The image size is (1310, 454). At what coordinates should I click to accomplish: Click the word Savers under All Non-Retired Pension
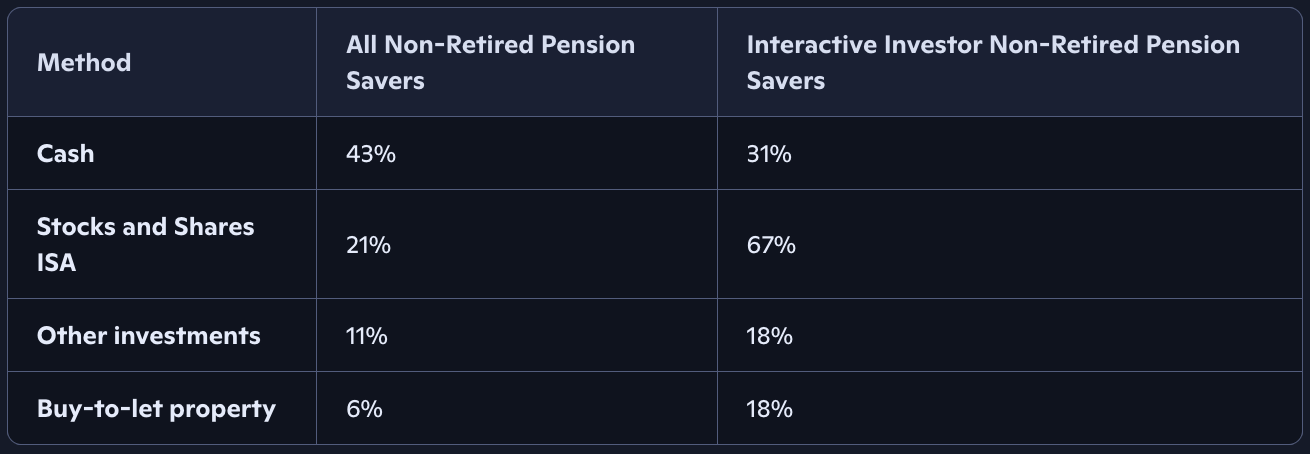[x=385, y=80]
